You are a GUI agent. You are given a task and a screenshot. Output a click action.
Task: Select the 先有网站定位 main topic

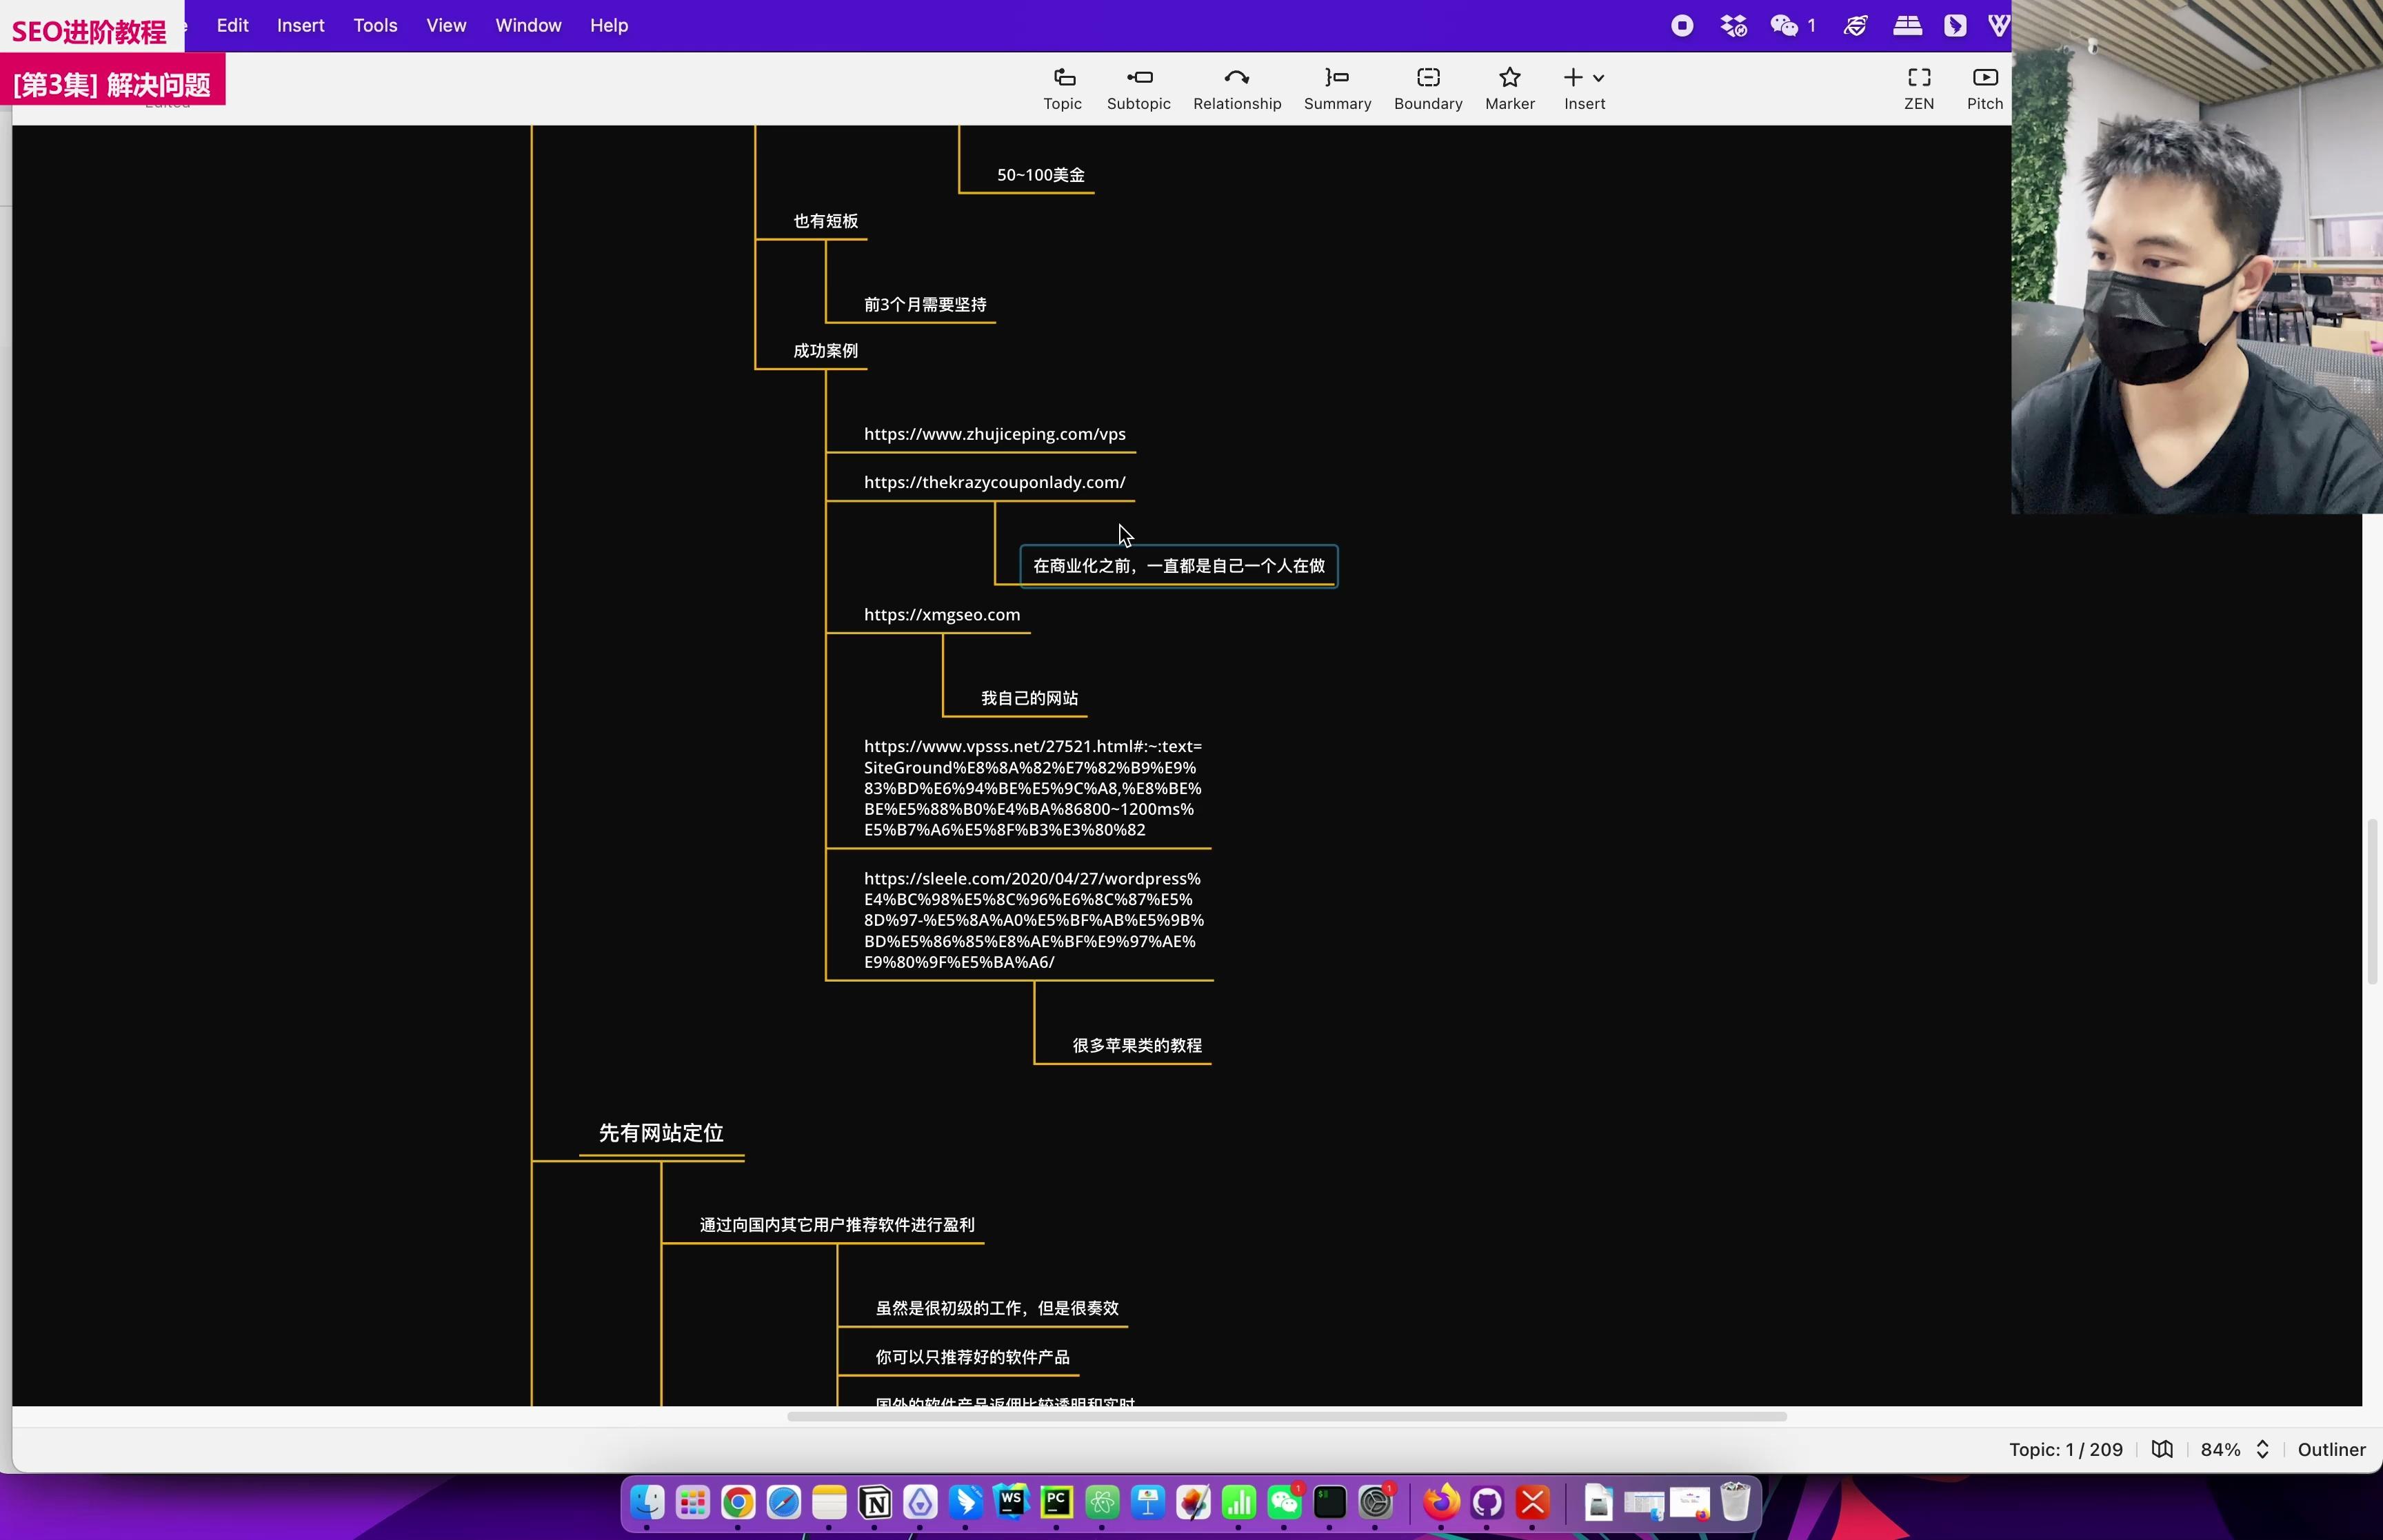(x=661, y=1133)
